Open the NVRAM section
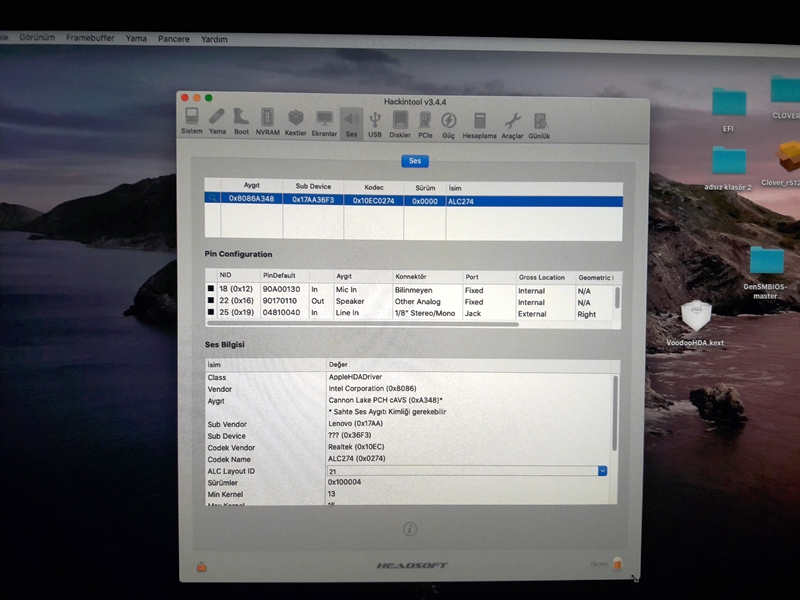This screenshot has width=800, height=600. click(x=268, y=121)
